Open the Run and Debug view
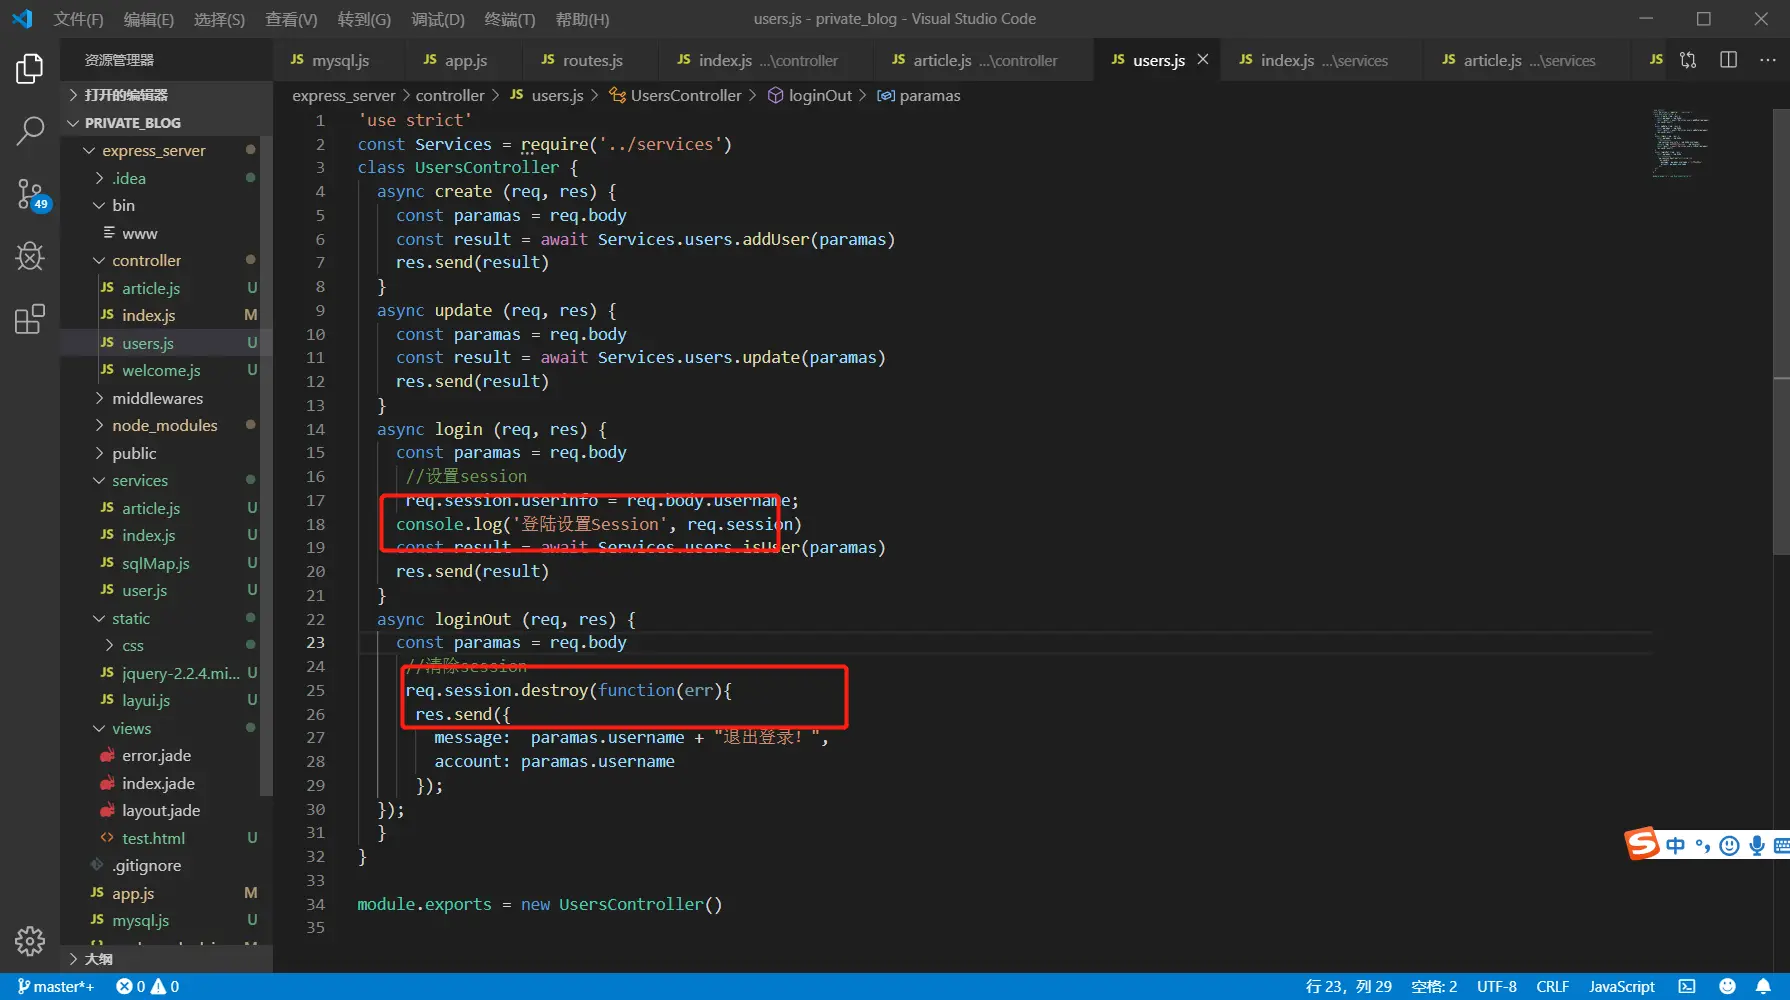 point(30,257)
